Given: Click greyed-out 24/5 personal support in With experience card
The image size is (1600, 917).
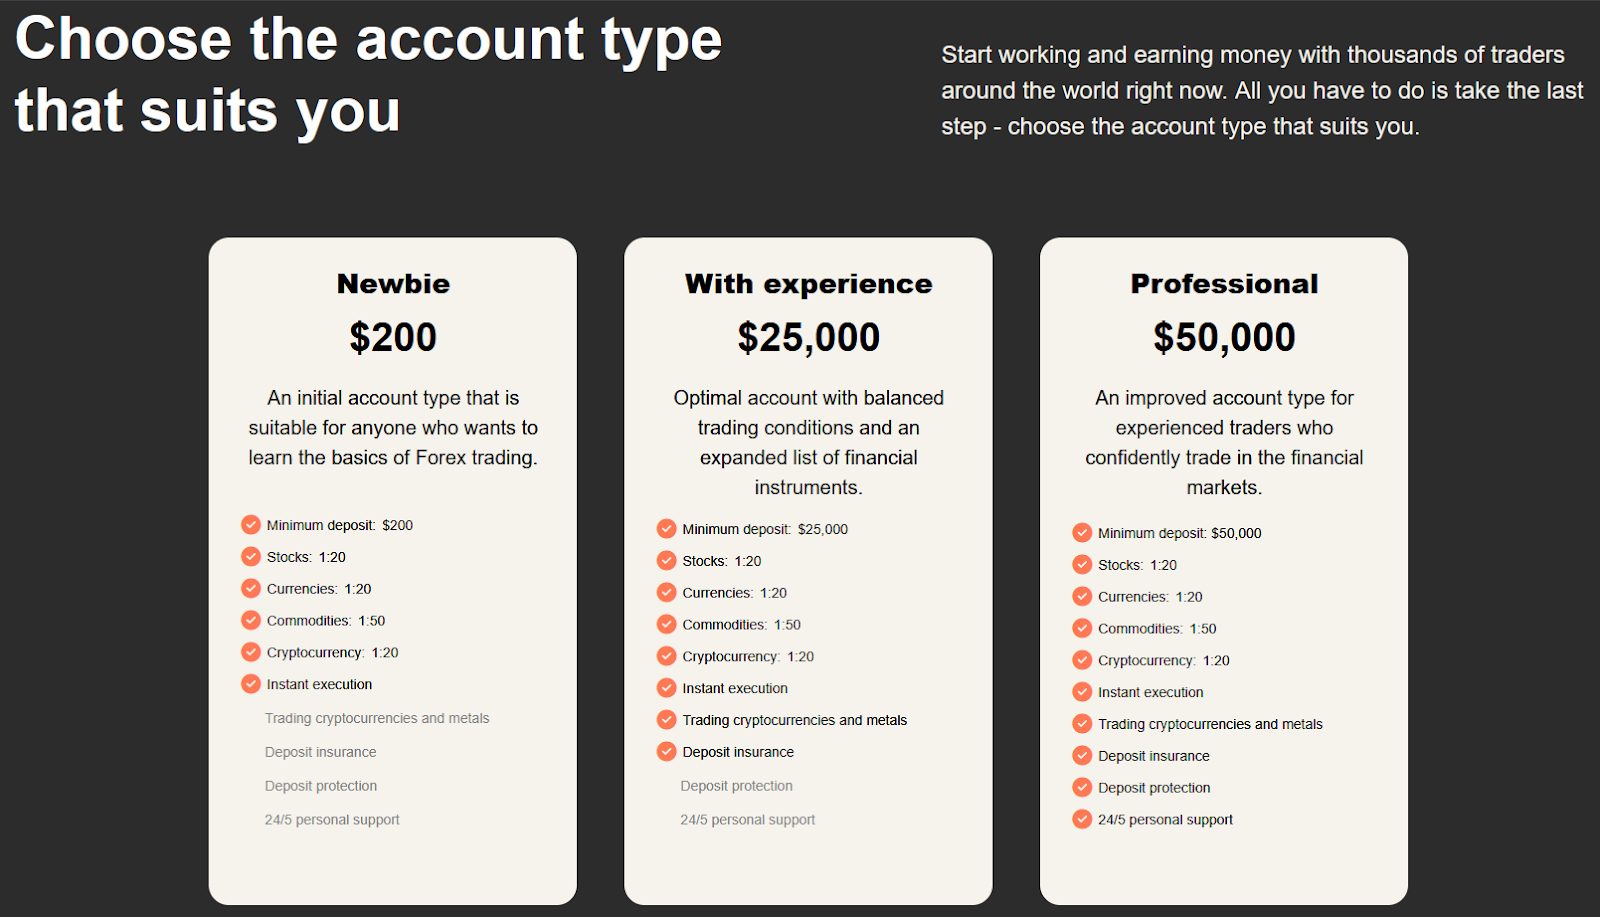Looking at the screenshot, I should 748,820.
